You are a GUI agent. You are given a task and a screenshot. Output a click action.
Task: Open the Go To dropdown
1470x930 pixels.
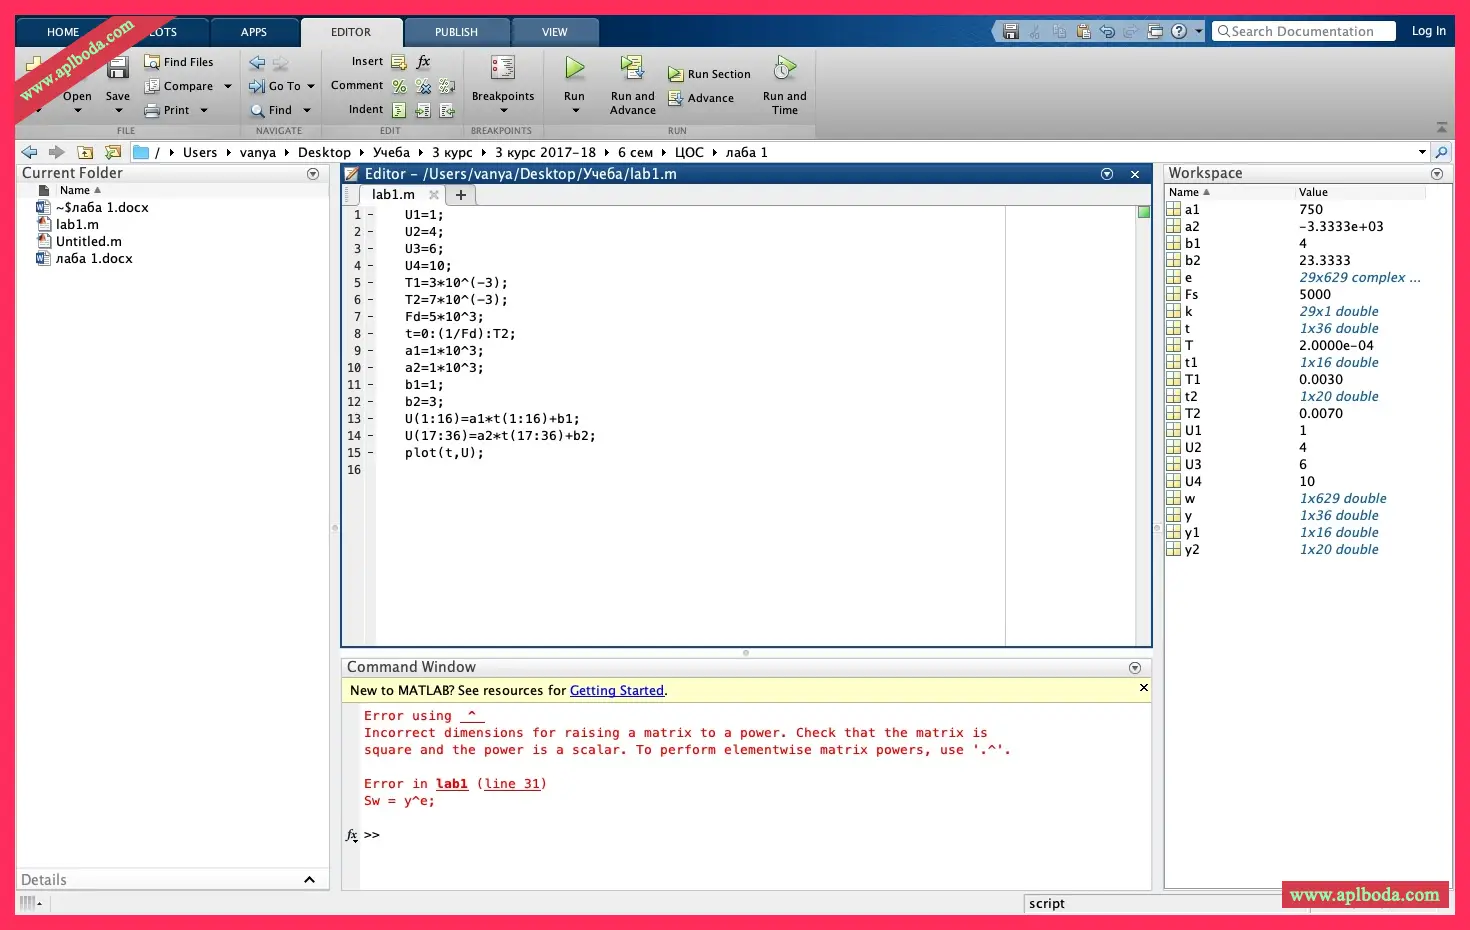click(x=310, y=87)
